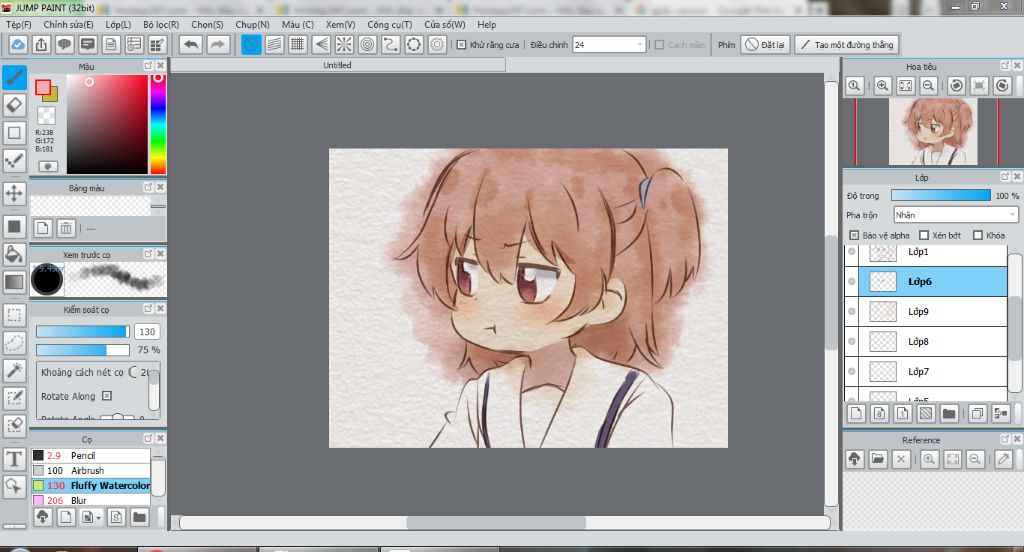
Task: Select the Bucket fill tool
Action: [x=14, y=254]
